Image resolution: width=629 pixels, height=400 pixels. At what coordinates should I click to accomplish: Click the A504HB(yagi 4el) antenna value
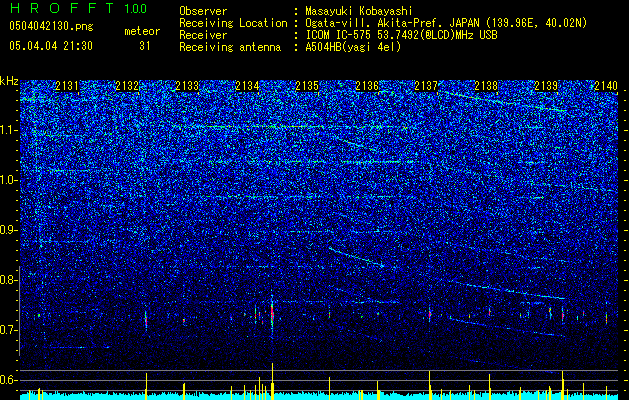353,47
